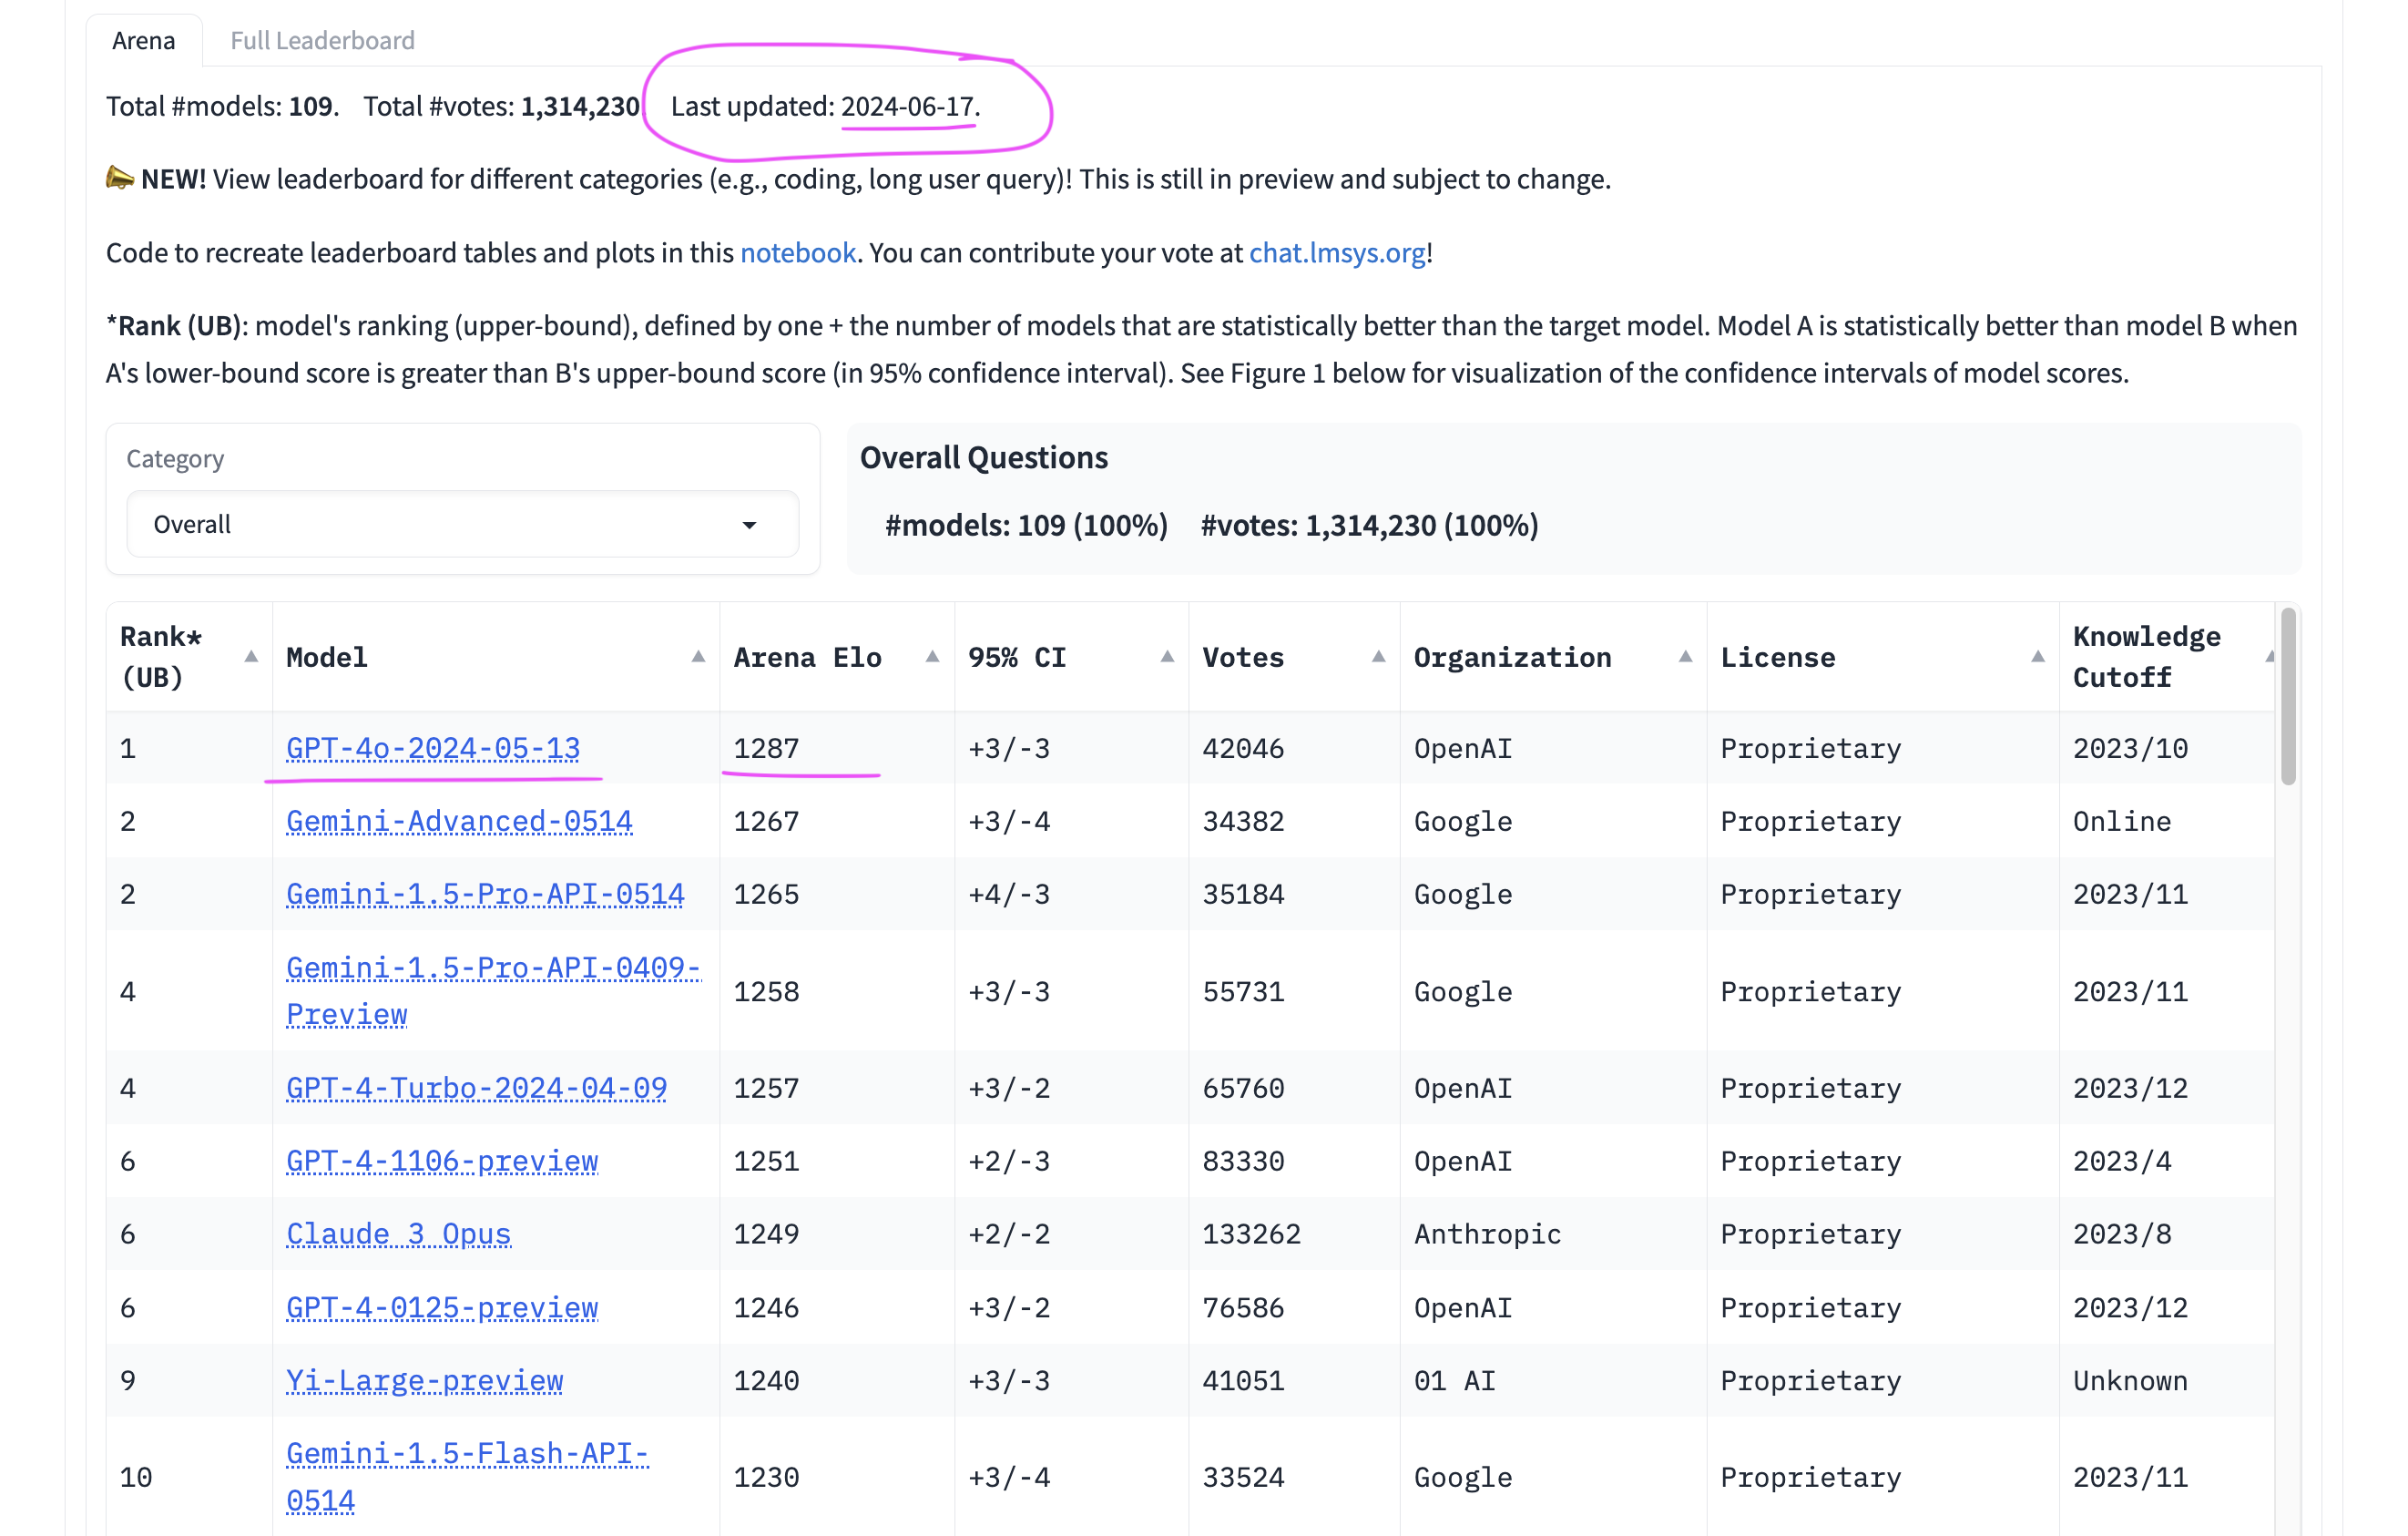Screen dimensions: 2408x1536
Task: Open the Gemini-1.5-Pro-API-0409-Preview link
Action: click(x=493, y=991)
